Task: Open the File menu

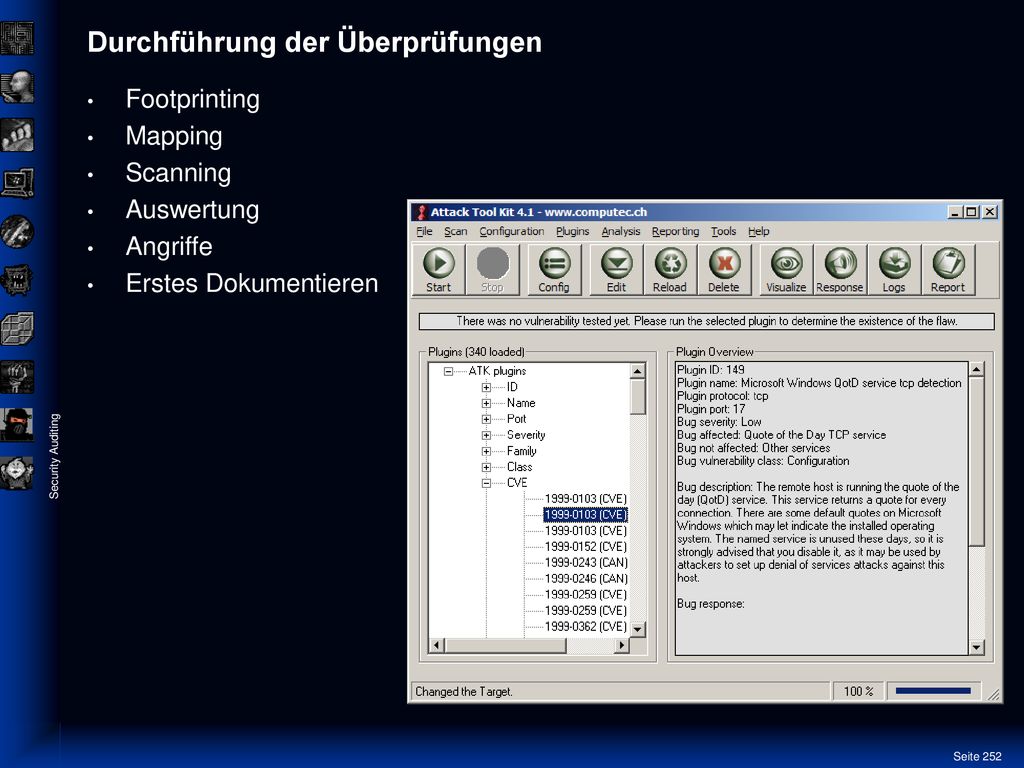Action: tap(424, 231)
